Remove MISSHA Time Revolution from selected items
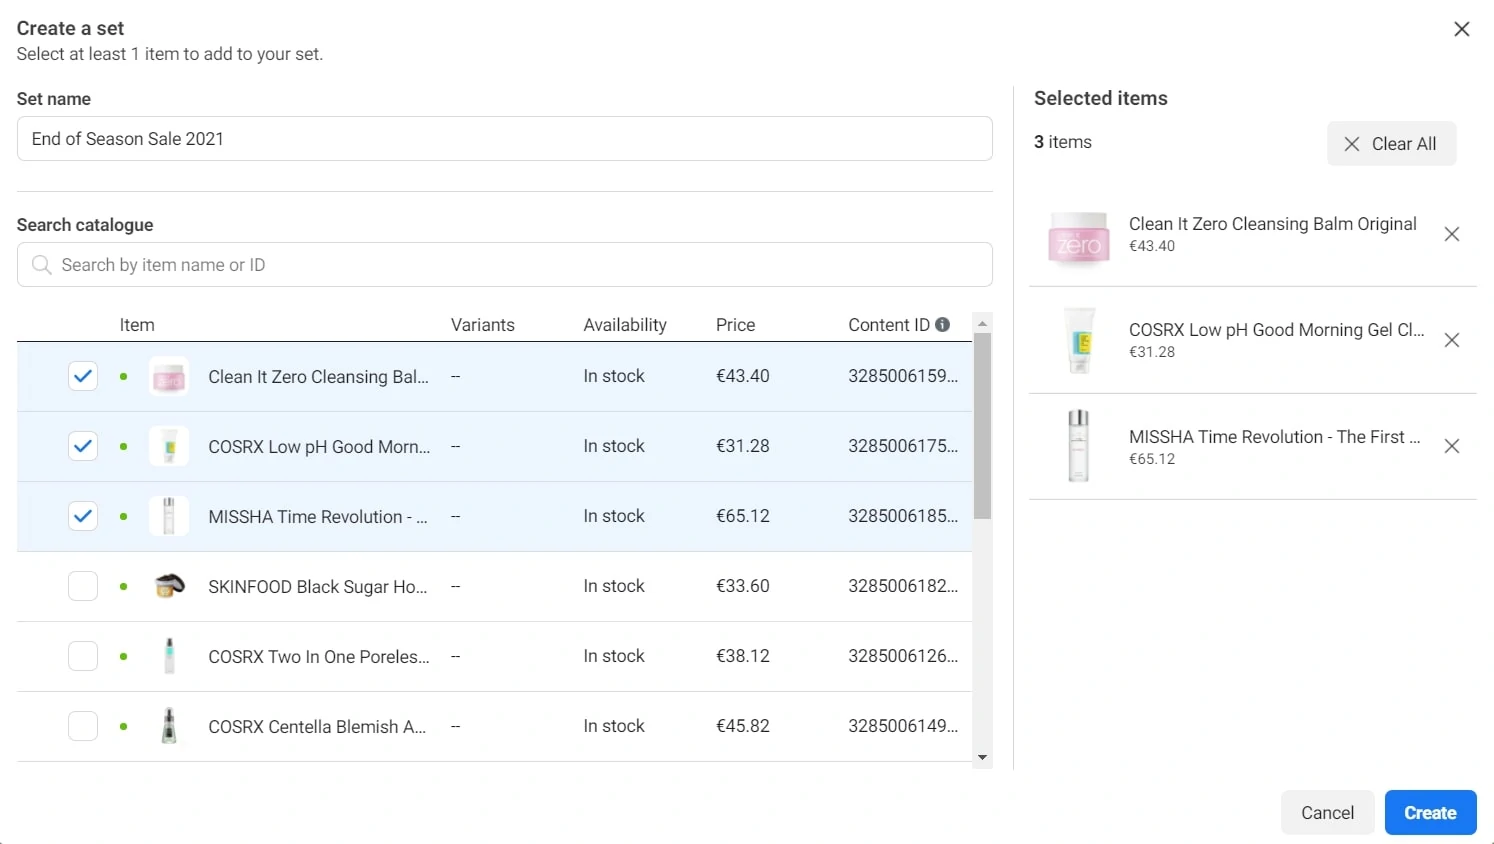Viewport: 1494px width, 844px height. click(x=1452, y=446)
